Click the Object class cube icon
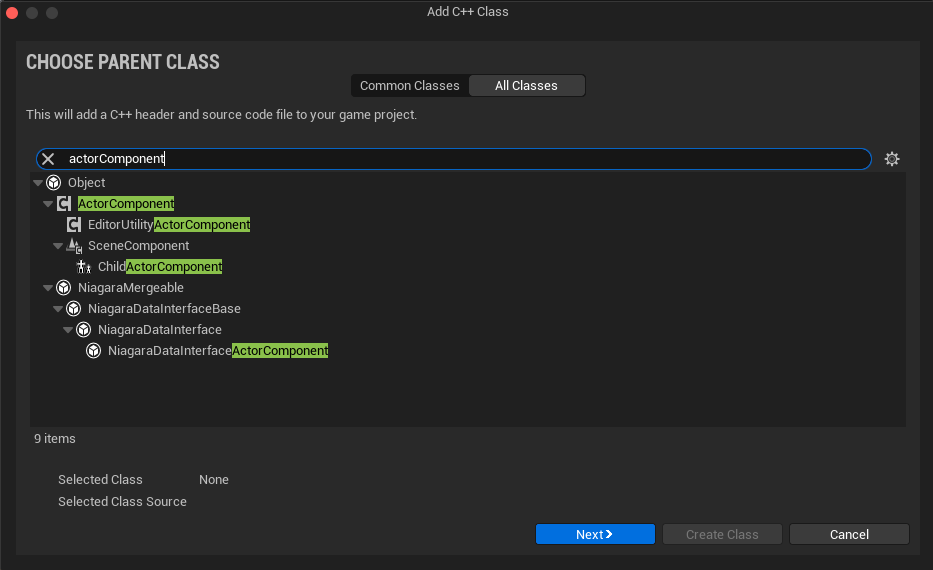 pyautogui.click(x=54, y=183)
